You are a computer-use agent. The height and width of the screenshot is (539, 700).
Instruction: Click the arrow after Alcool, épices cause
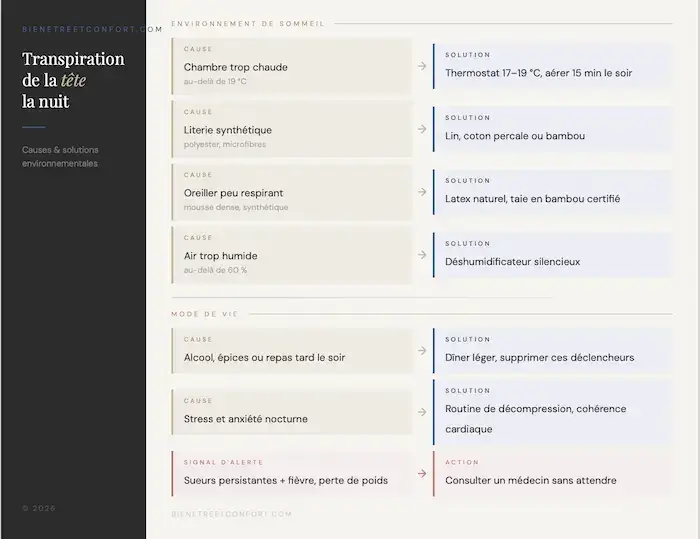tap(422, 351)
